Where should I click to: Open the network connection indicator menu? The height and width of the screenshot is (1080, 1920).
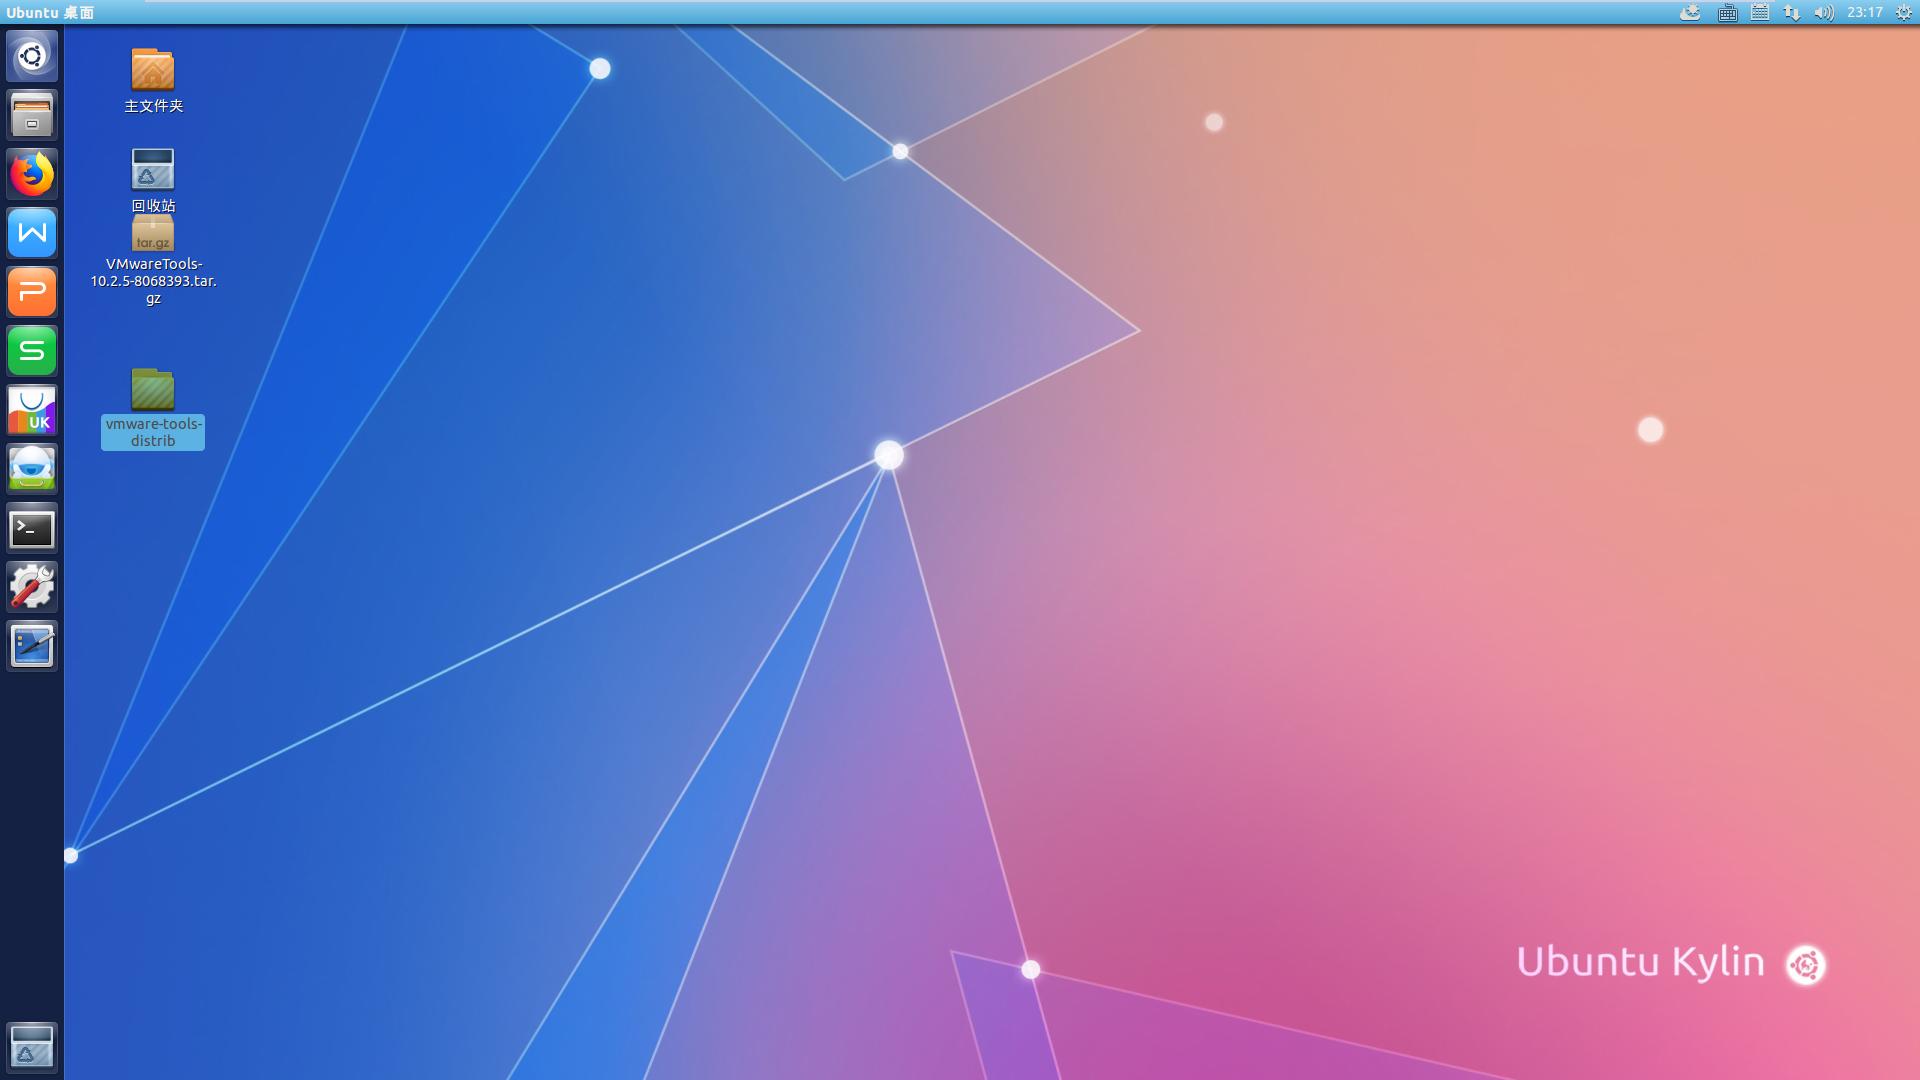click(1791, 13)
